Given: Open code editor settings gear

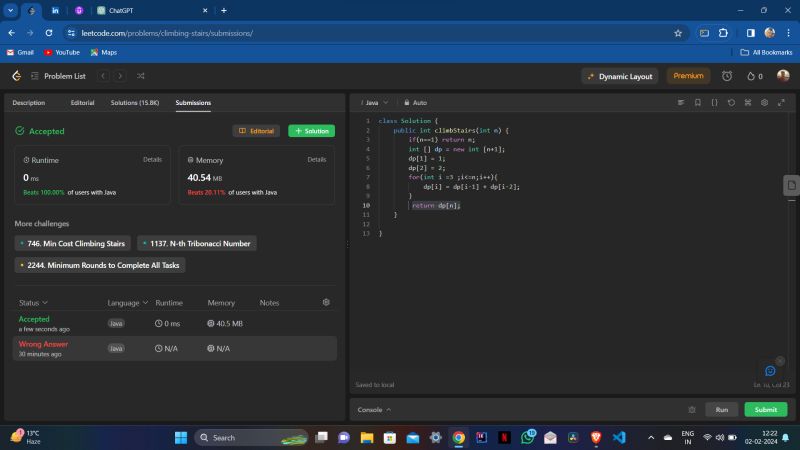Looking at the screenshot, I should tap(764, 102).
